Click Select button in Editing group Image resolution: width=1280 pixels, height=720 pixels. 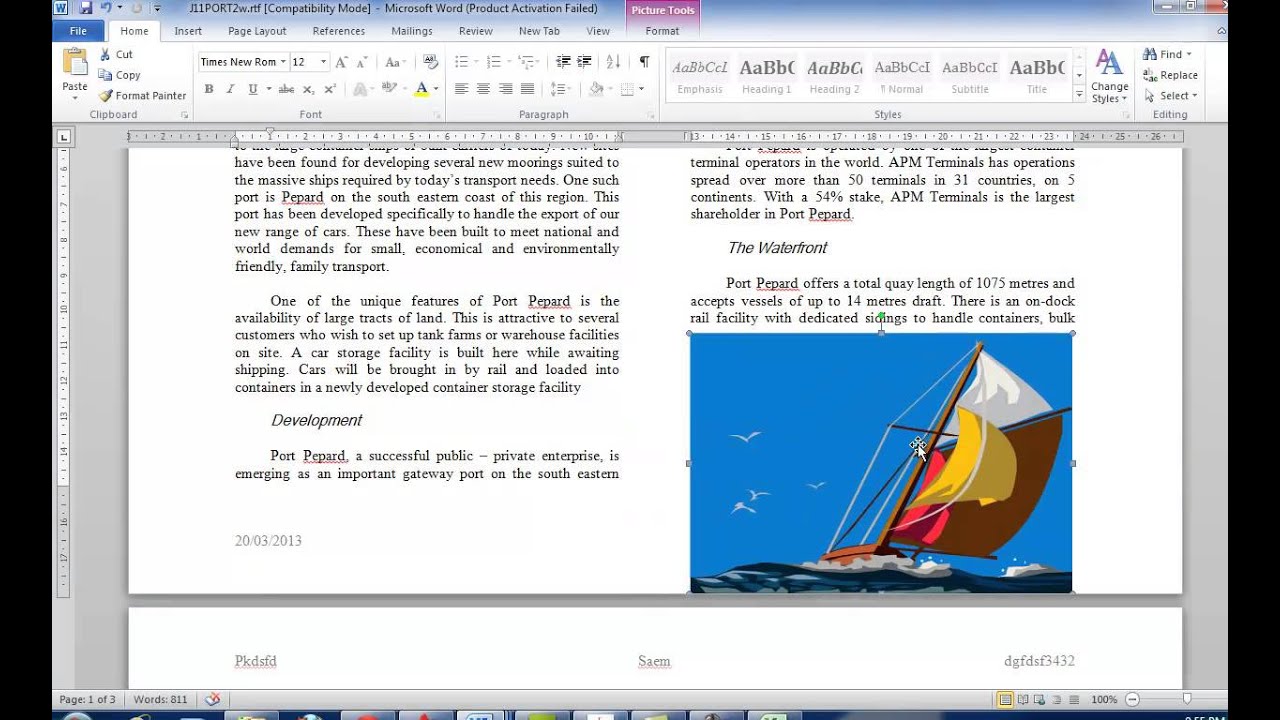click(1170, 96)
